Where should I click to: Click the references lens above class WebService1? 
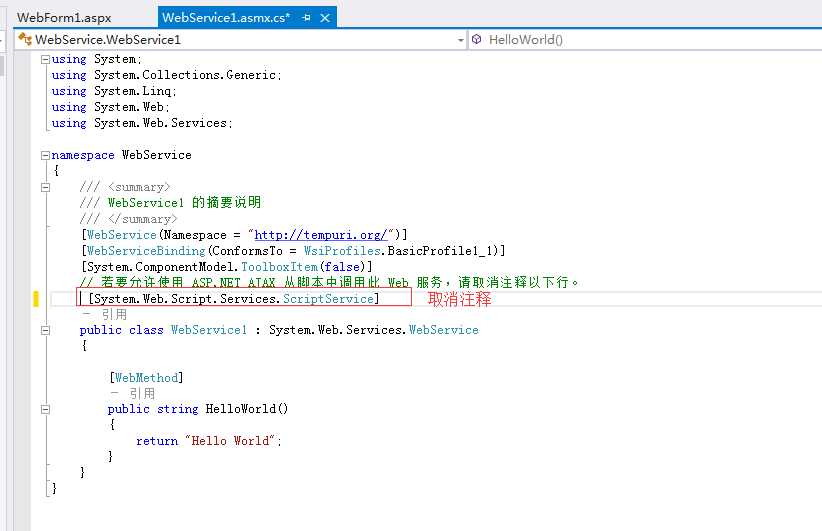[x=105, y=314]
